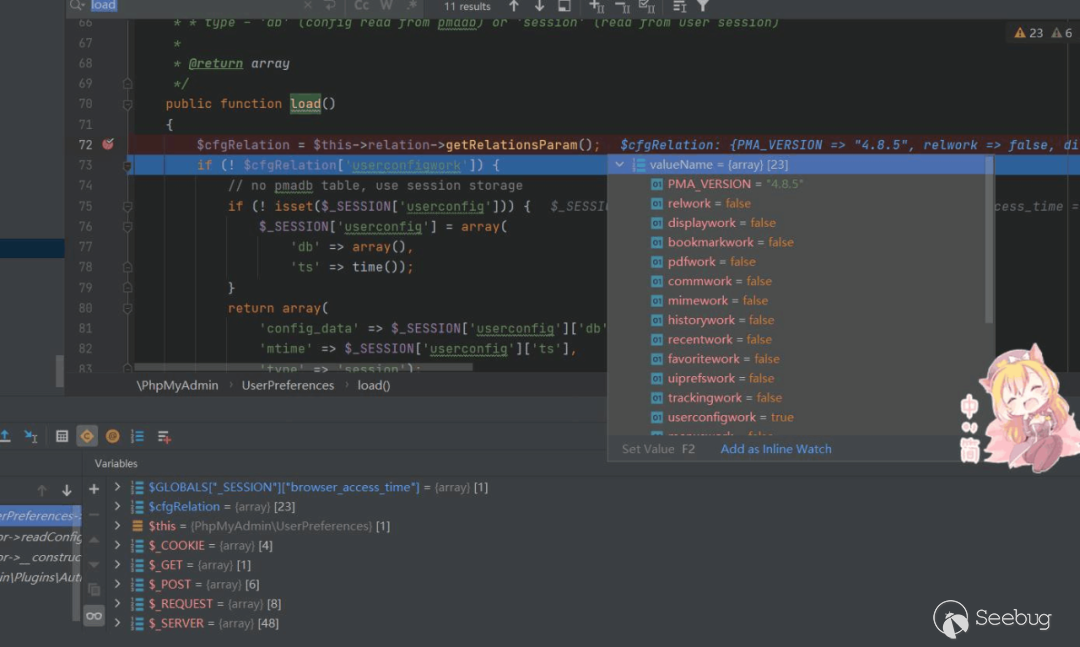Select the Variables tab

tap(116, 464)
